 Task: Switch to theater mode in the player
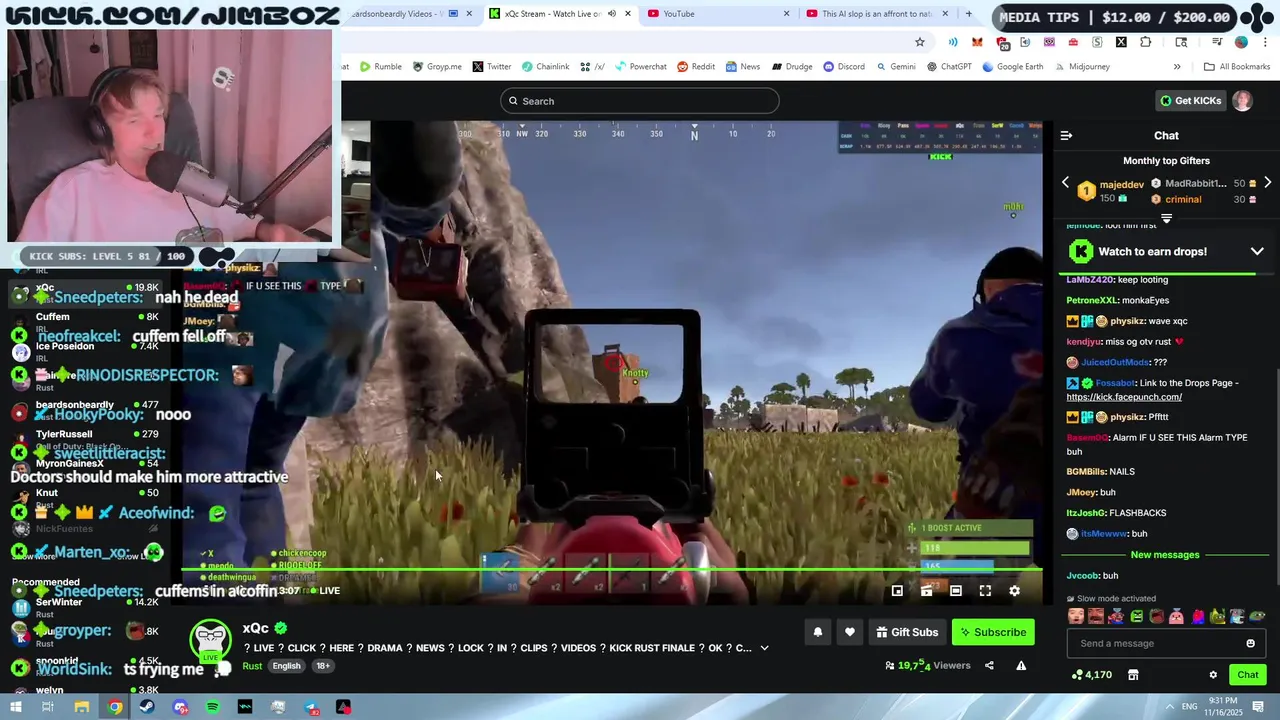[955, 591]
